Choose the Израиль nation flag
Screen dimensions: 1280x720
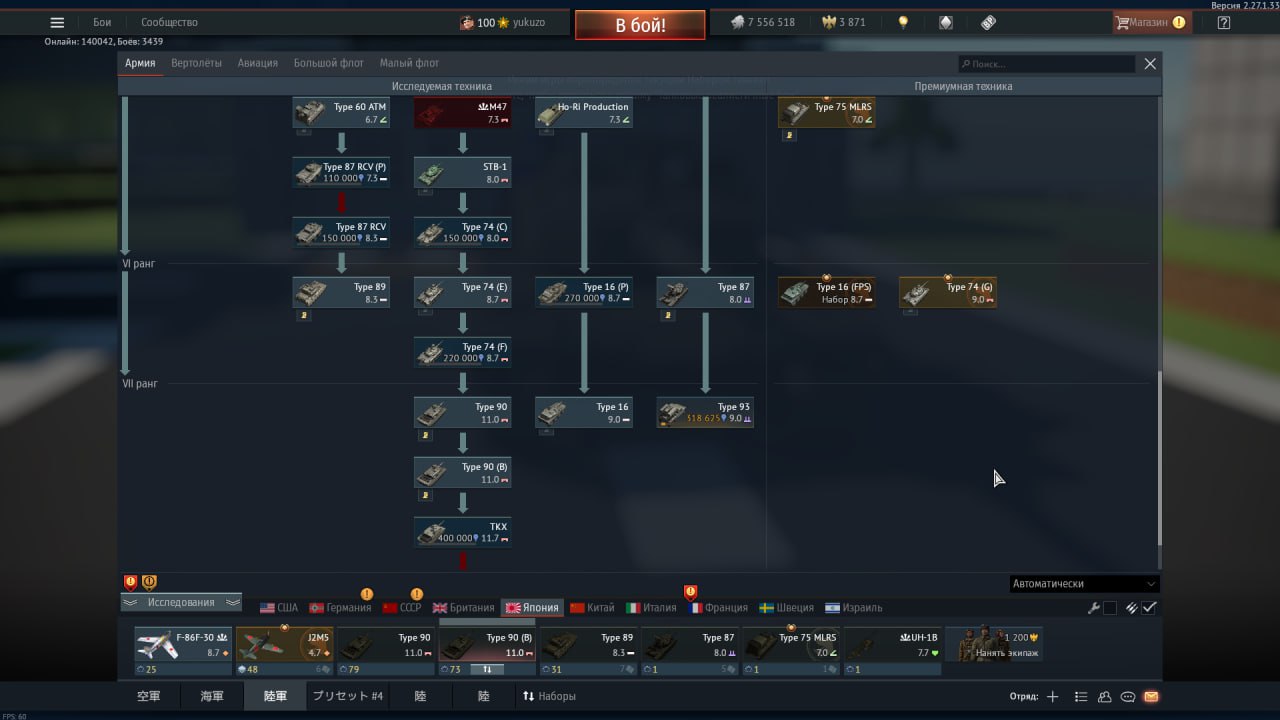coord(853,608)
